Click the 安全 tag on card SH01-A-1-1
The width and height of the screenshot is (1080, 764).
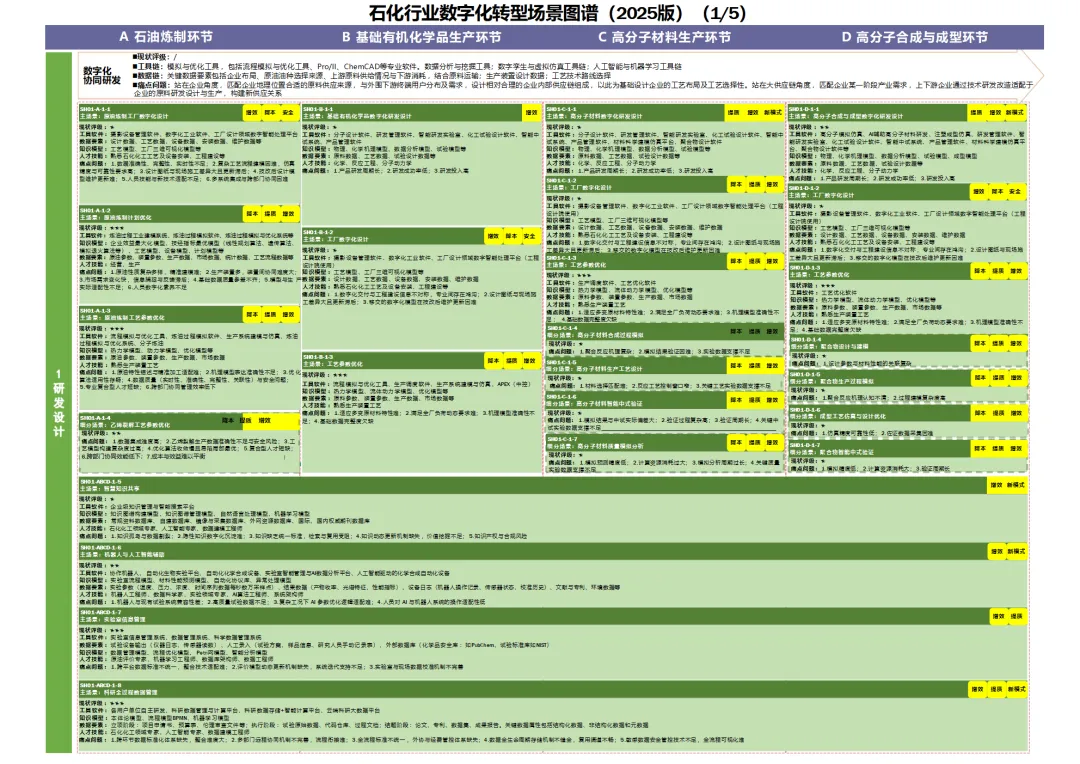(x=288, y=112)
